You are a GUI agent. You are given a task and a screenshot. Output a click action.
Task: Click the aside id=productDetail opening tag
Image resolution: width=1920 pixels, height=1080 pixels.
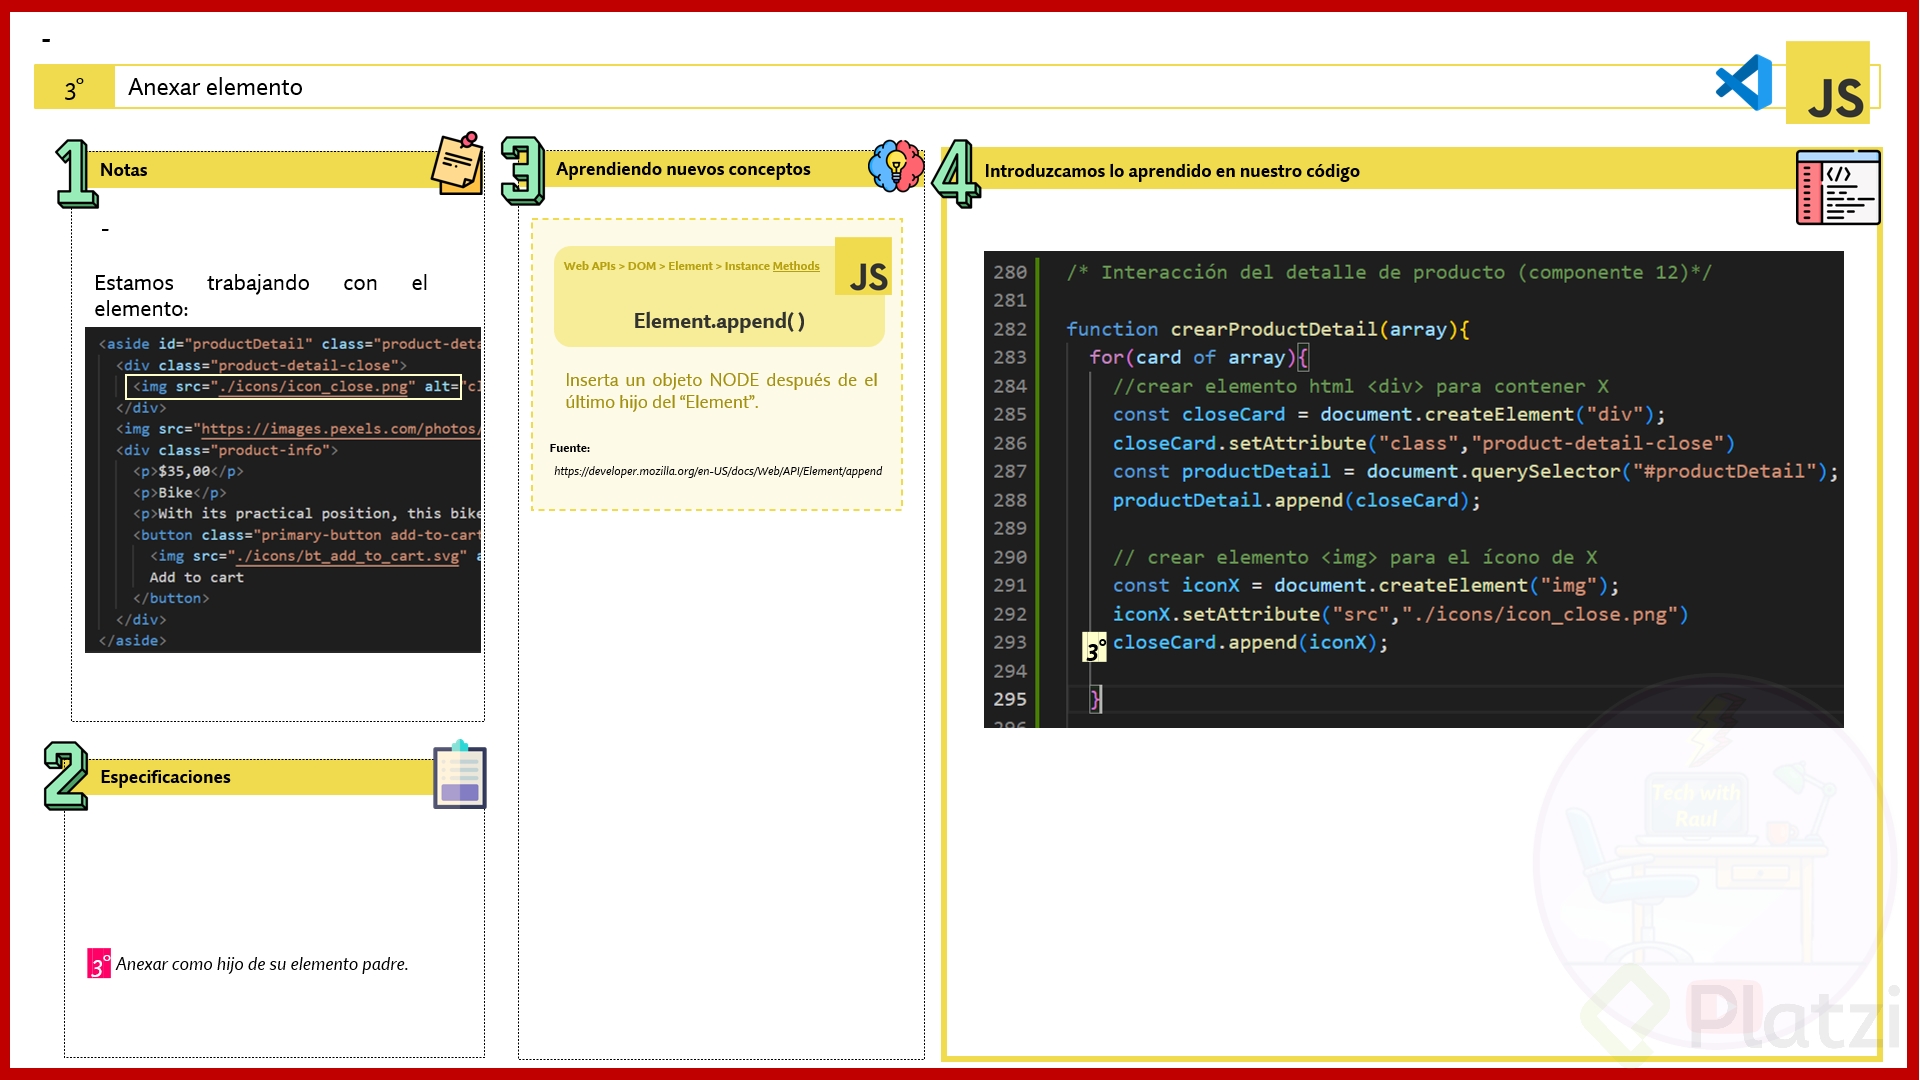290,344
